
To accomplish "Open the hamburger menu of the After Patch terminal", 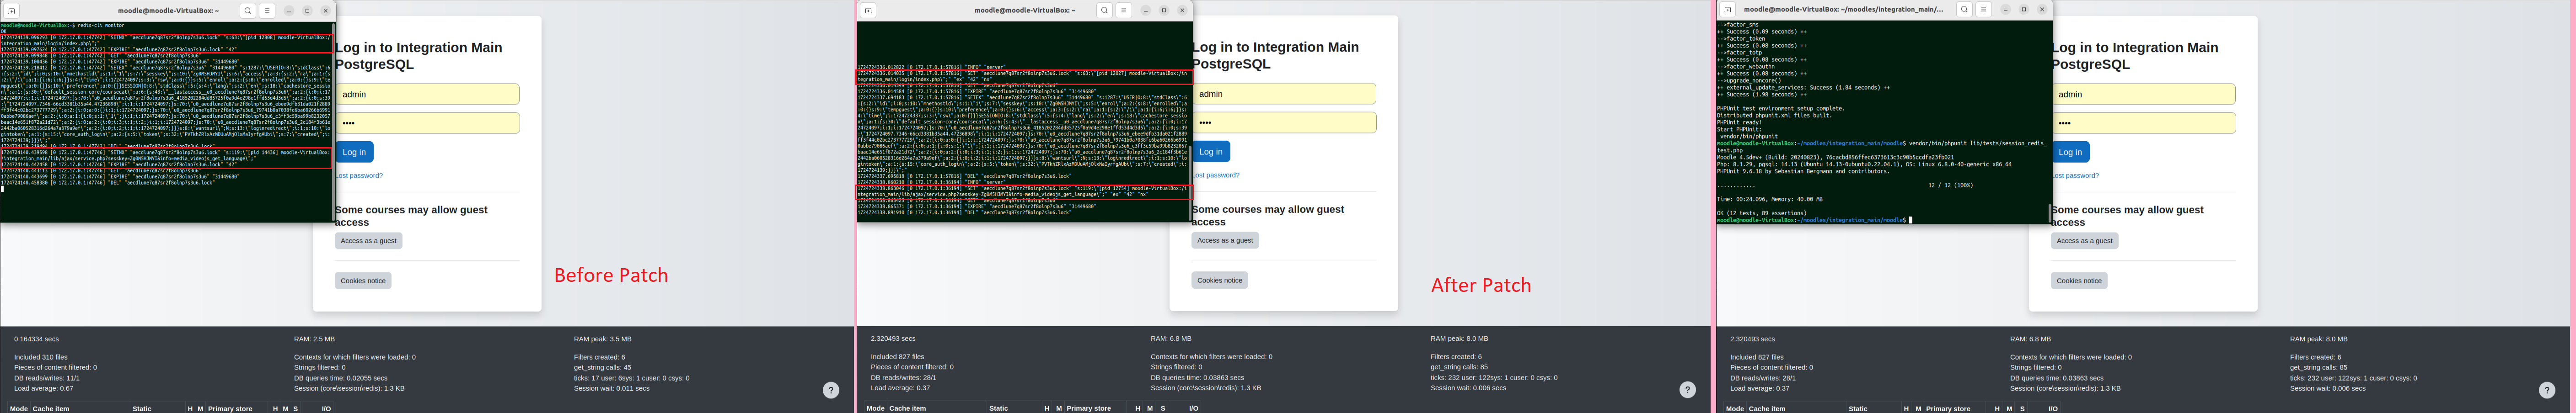I will click(x=1124, y=10).
